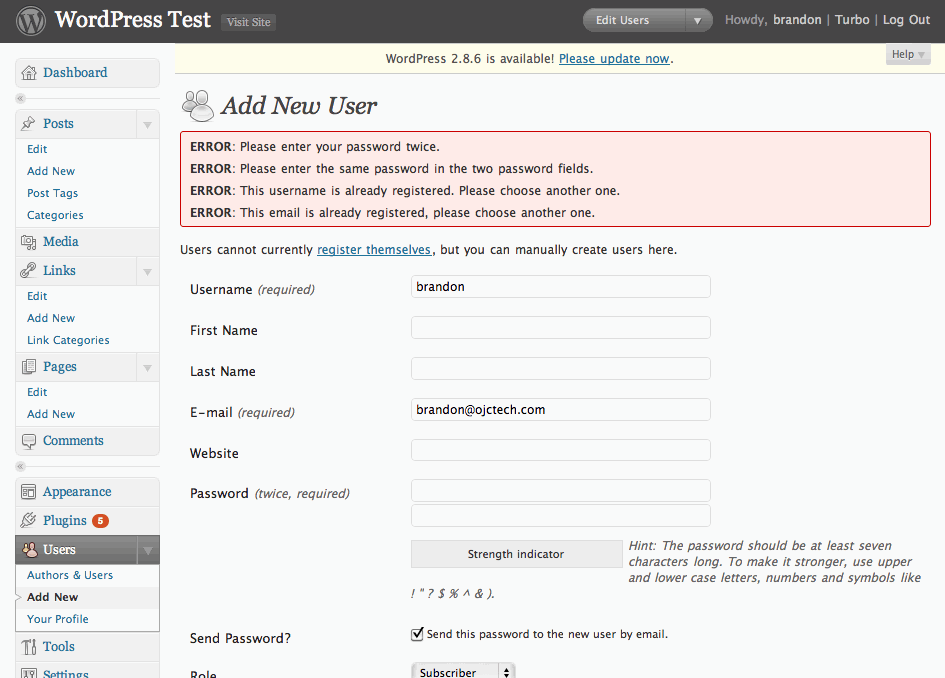Click the Links chain icon
Screen dimensions: 945x678
28,271
